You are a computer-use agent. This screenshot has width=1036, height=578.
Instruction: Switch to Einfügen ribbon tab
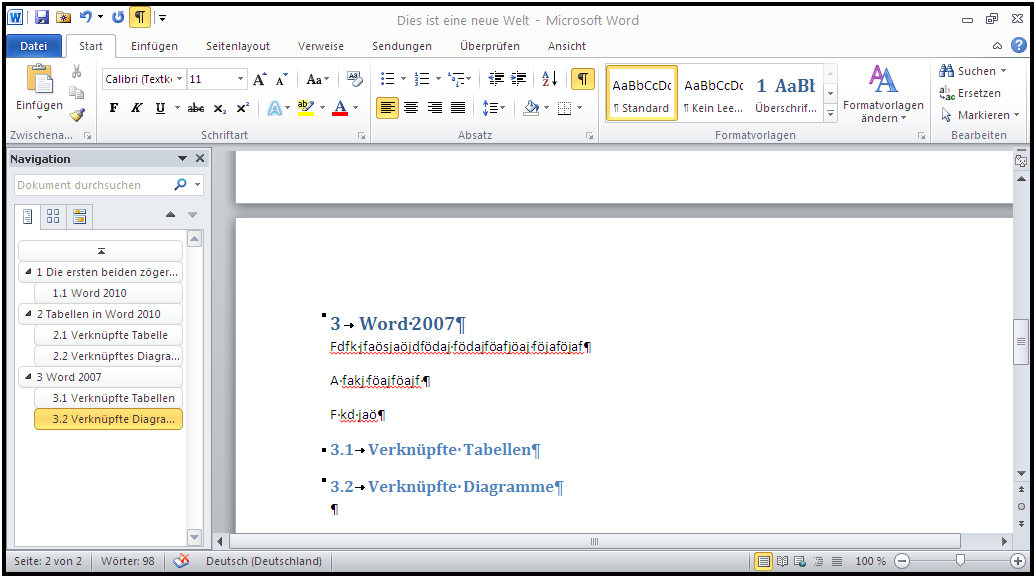154,46
